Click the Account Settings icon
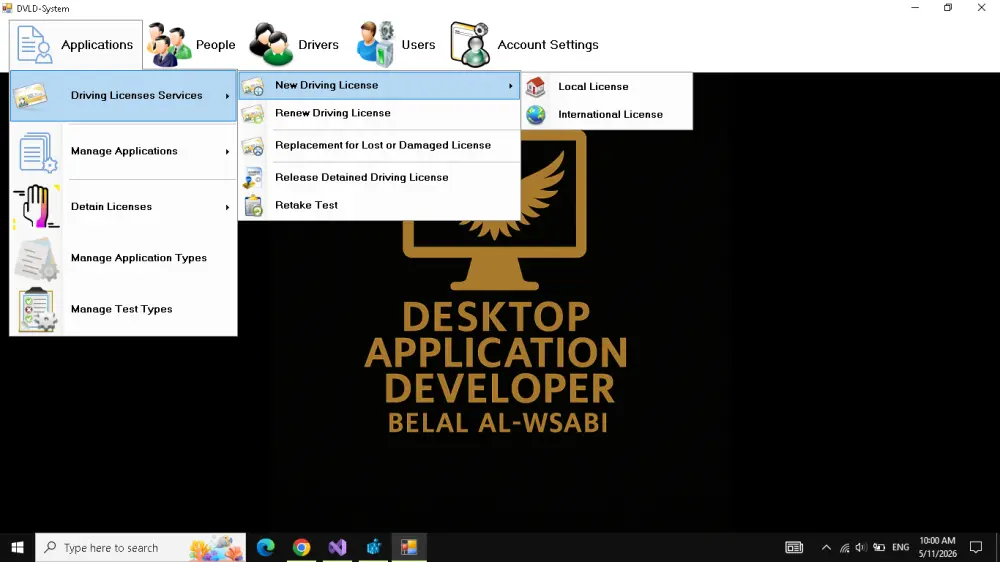This screenshot has width=1000, height=562. point(470,44)
